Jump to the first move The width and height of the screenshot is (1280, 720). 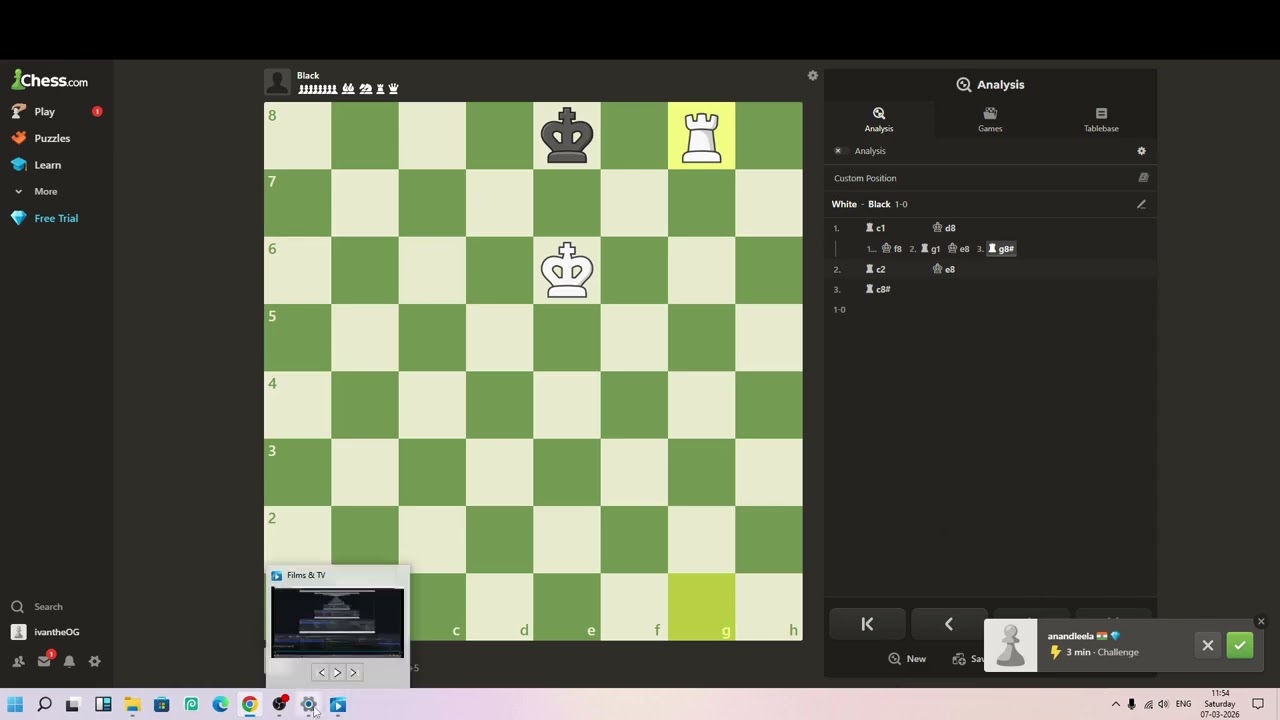pyautogui.click(x=867, y=625)
